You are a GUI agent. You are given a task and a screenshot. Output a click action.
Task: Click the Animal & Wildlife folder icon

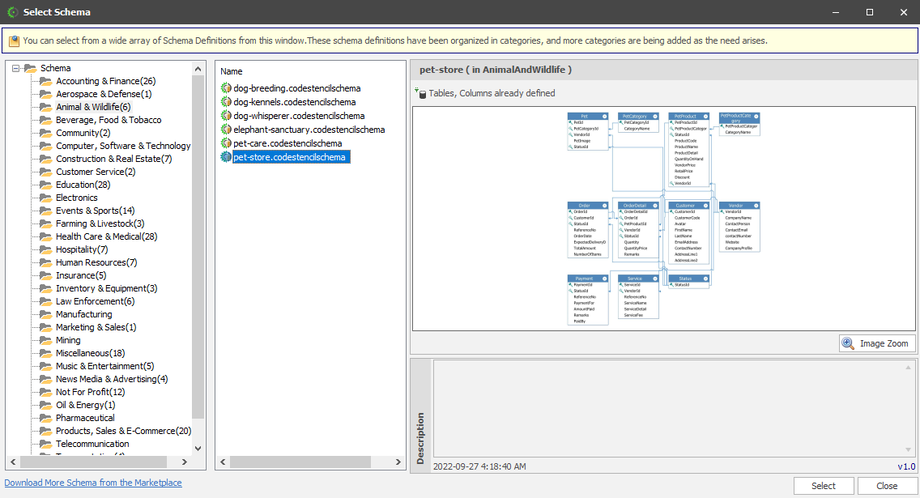pyautogui.click(x=45, y=107)
